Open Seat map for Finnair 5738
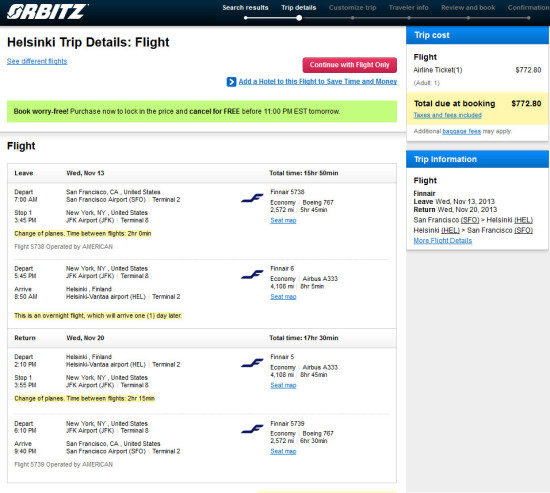550x493 pixels. click(283, 220)
